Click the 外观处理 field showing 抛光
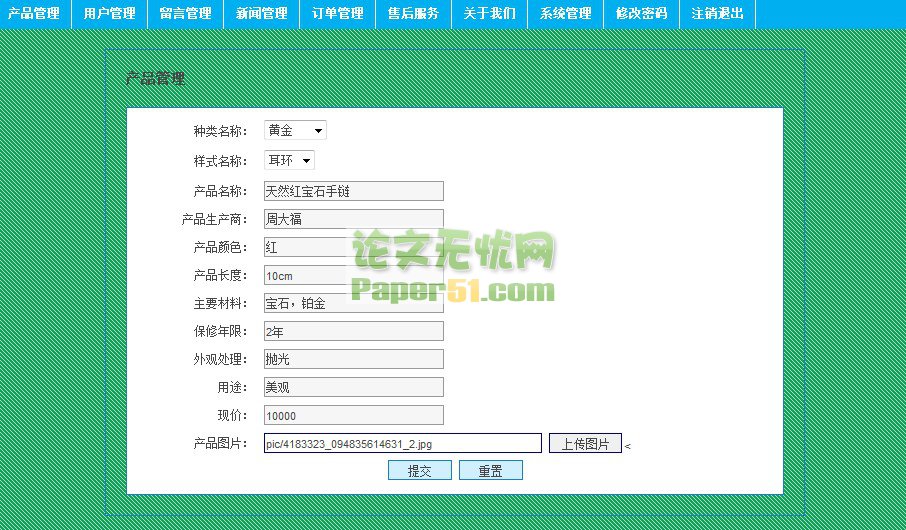 [354, 359]
